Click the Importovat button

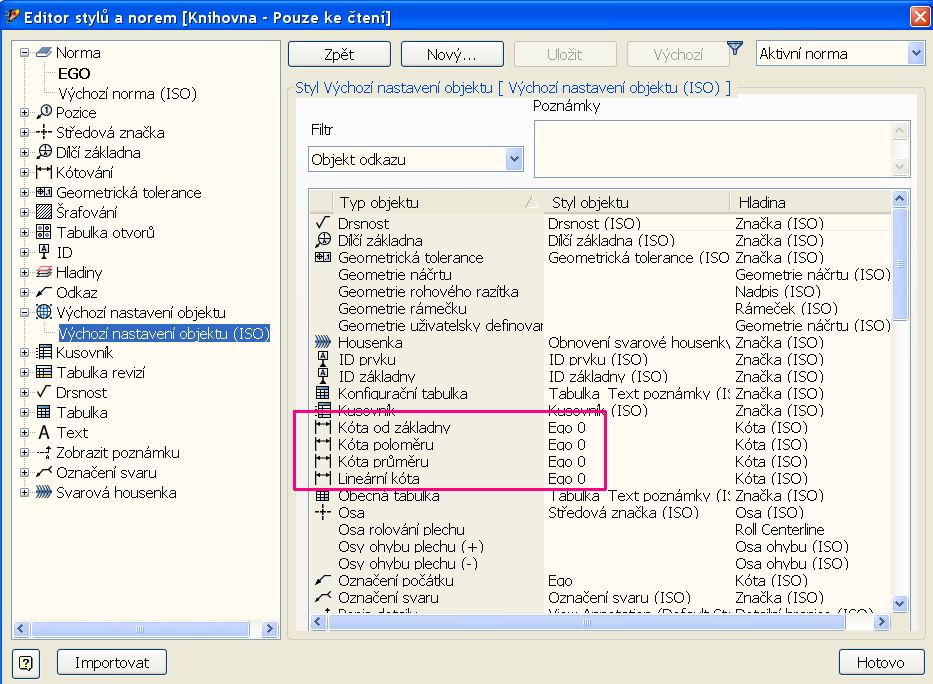click(x=112, y=662)
